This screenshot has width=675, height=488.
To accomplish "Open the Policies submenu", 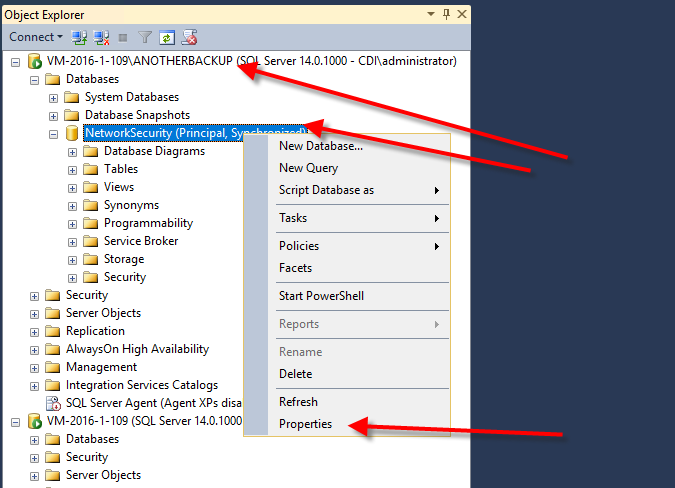I will pyautogui.click(x=359, y=246).
